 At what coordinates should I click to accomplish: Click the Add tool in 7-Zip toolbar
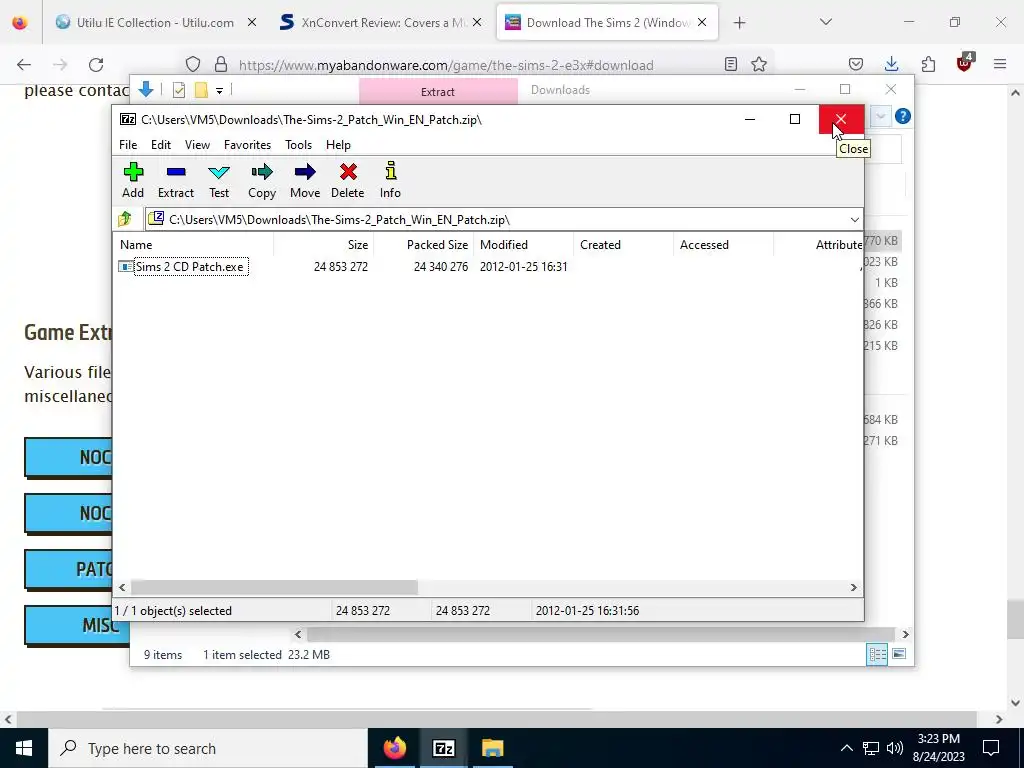[133, 180]
